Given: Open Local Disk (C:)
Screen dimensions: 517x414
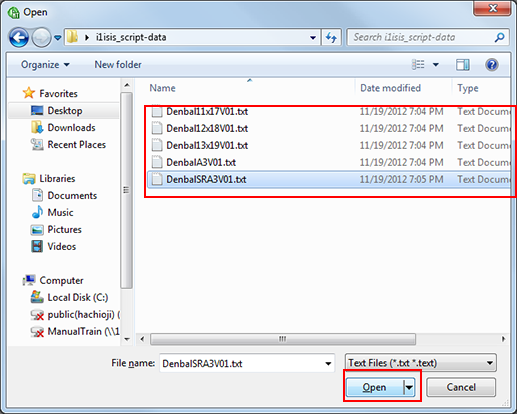Looking at the screenshot, I should [x=78, y=298].
